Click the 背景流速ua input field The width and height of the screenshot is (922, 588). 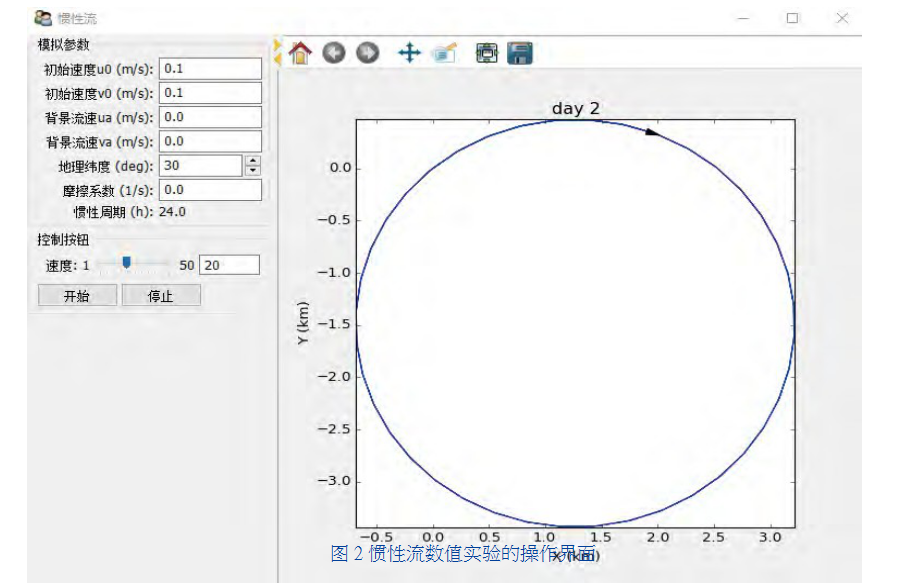(x=210, y=117)
